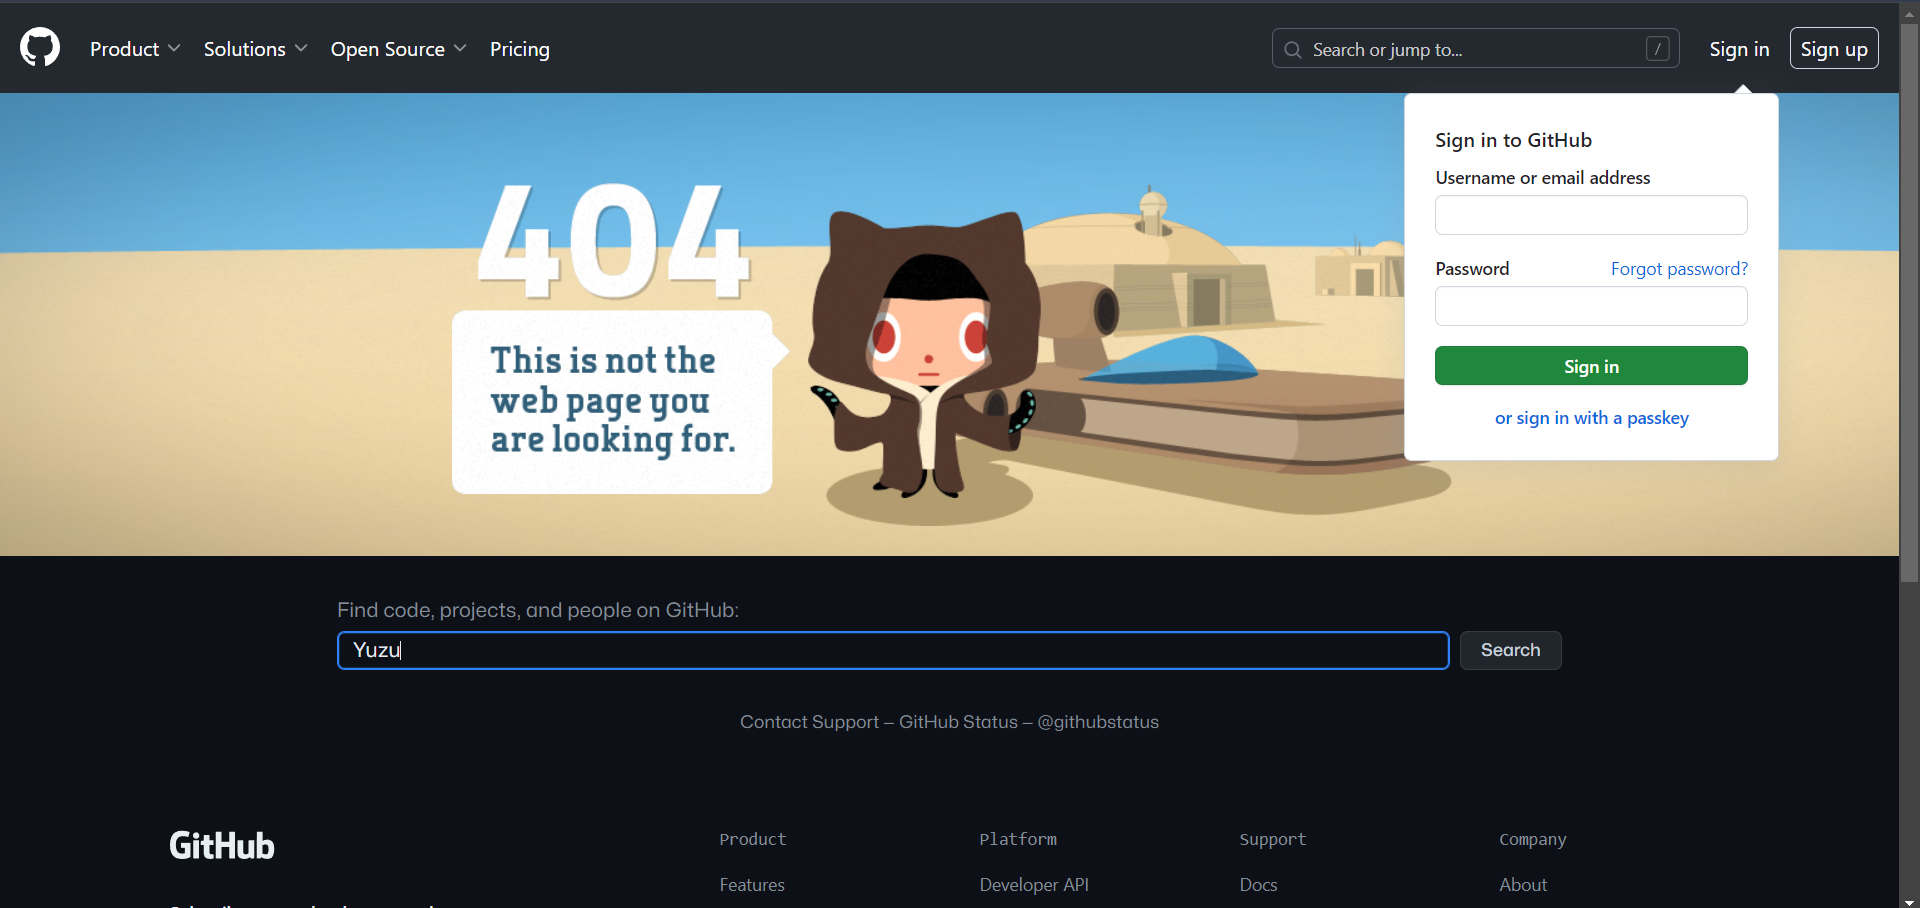Click the slash shortcut key icon
Image resolution: width=1920 pixels, height=908 pixels.
click(x=1657, y=49)
